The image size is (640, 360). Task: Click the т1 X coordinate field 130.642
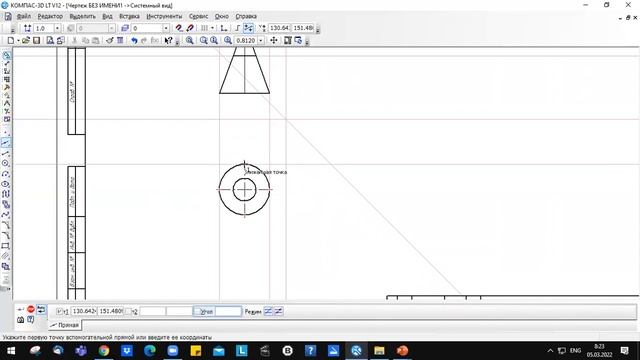[x=84, y=311]
